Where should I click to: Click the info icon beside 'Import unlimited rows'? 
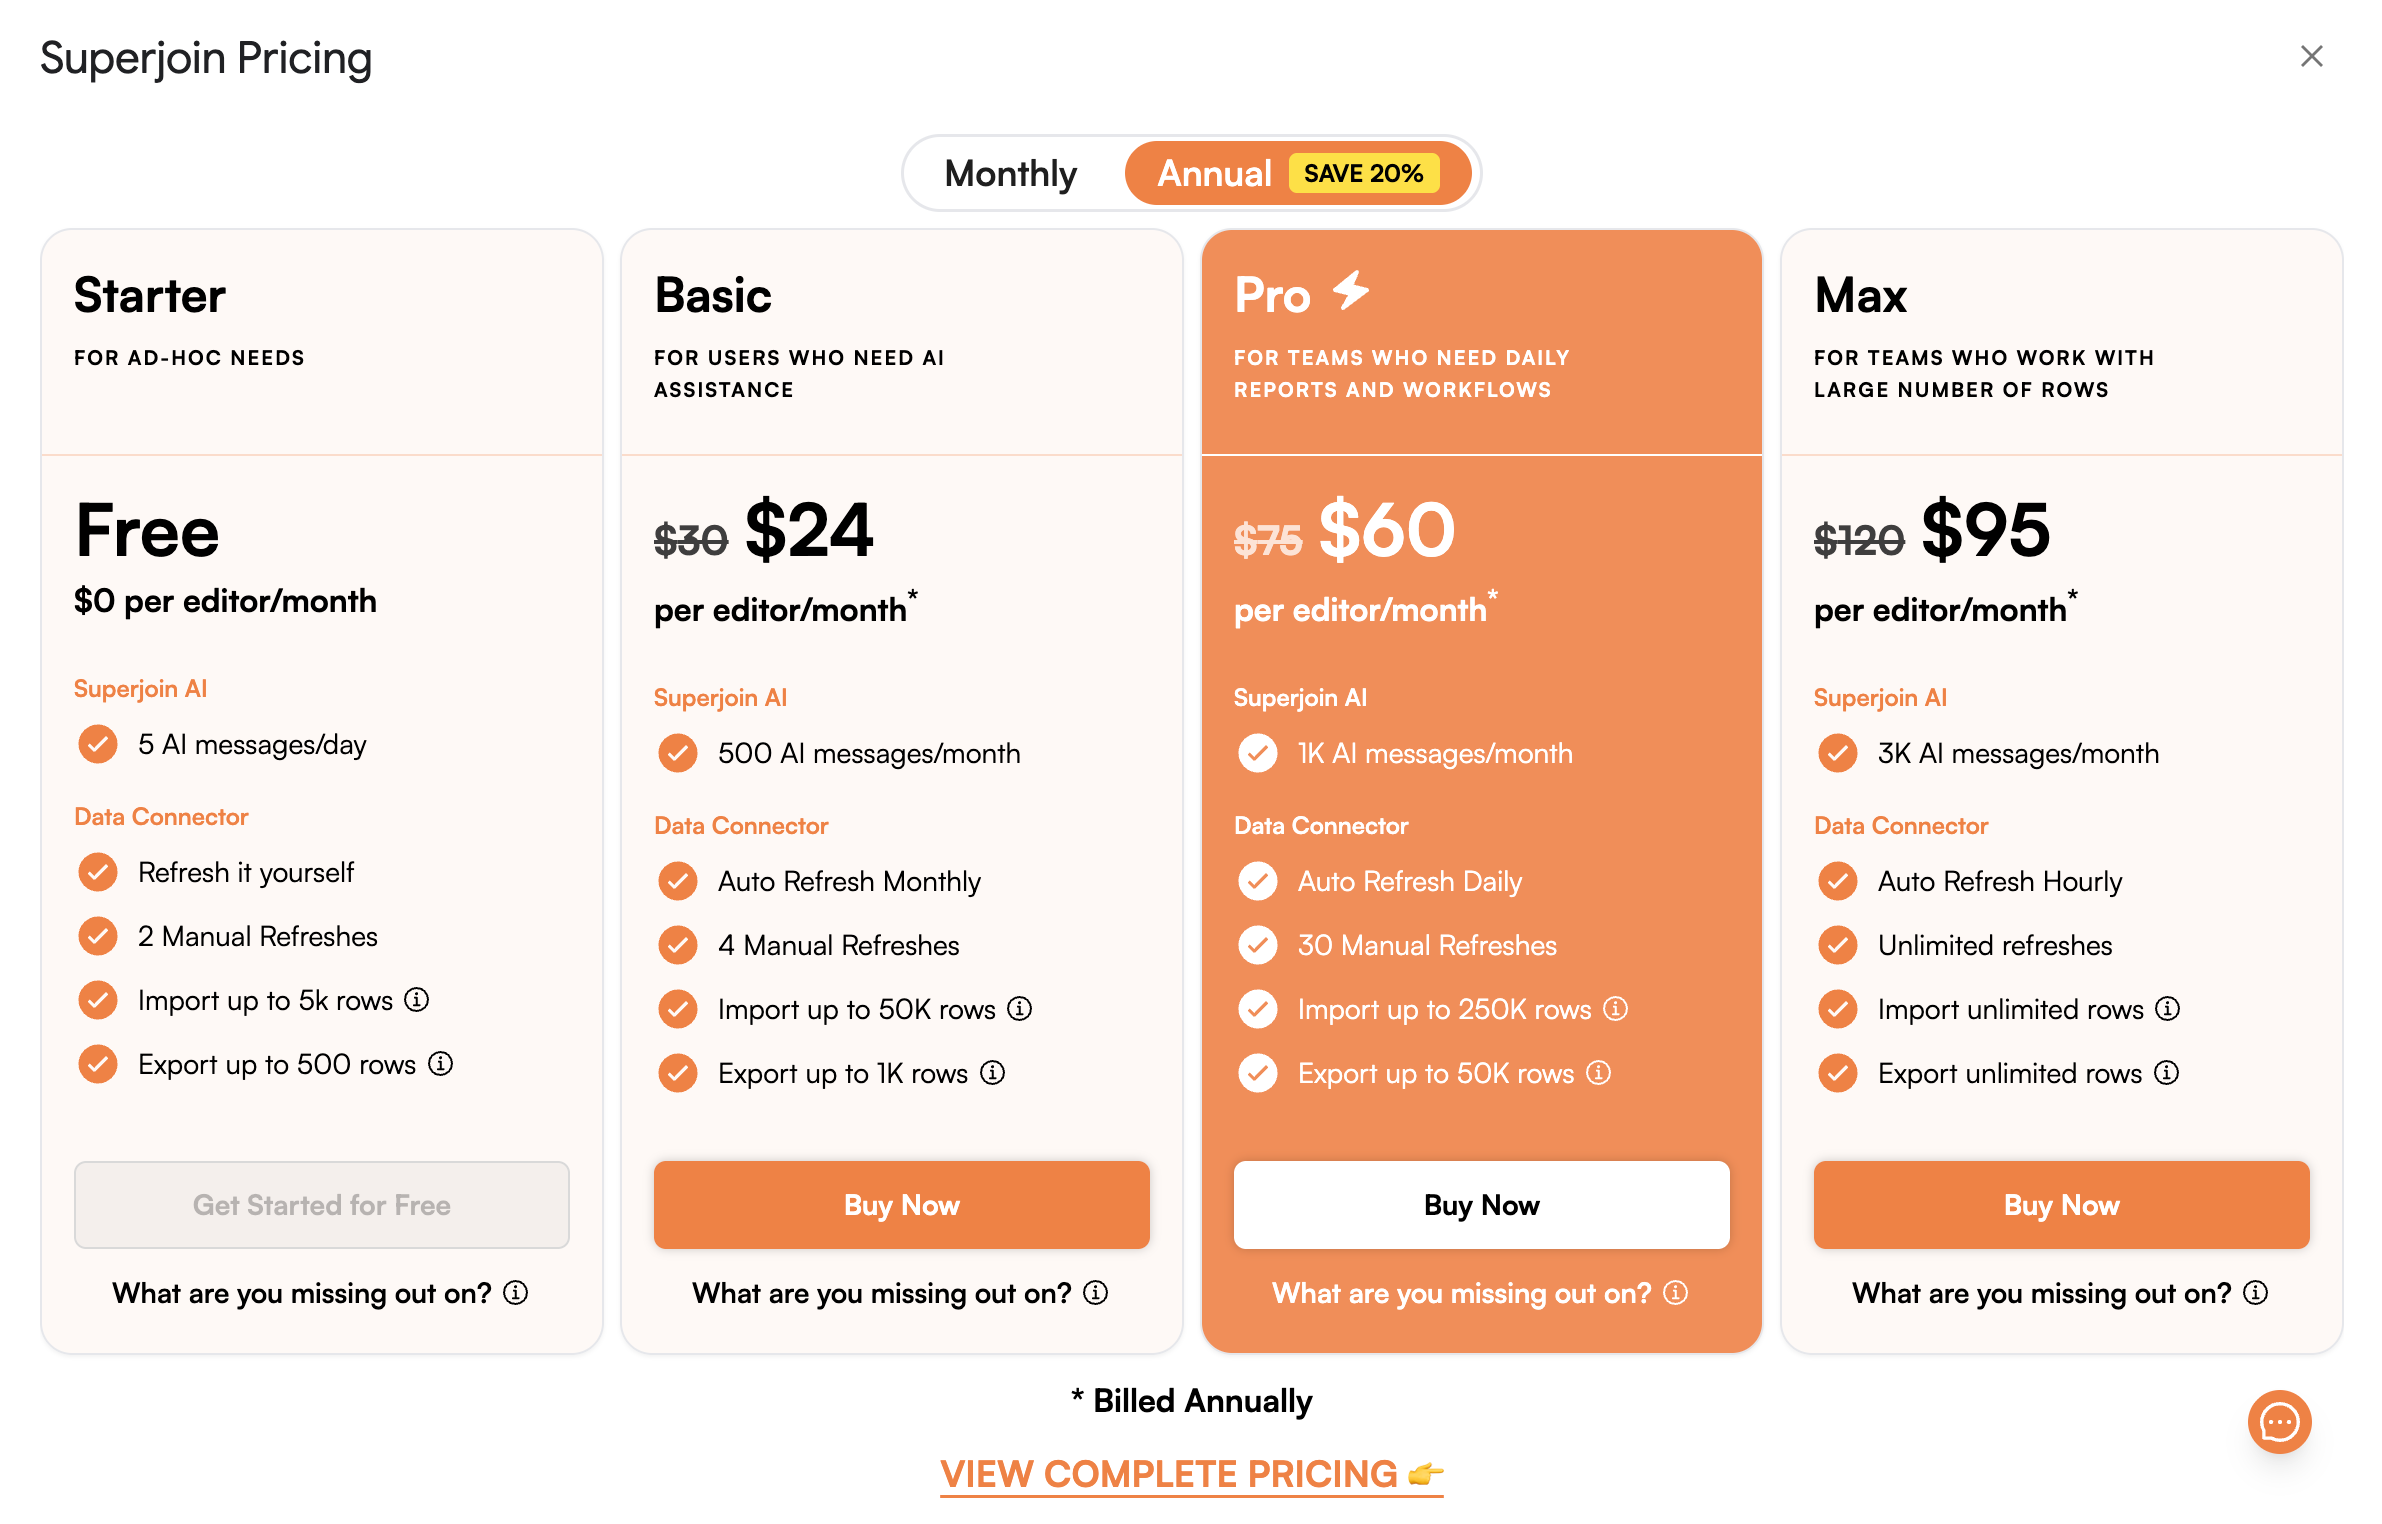[2168, 1009]
